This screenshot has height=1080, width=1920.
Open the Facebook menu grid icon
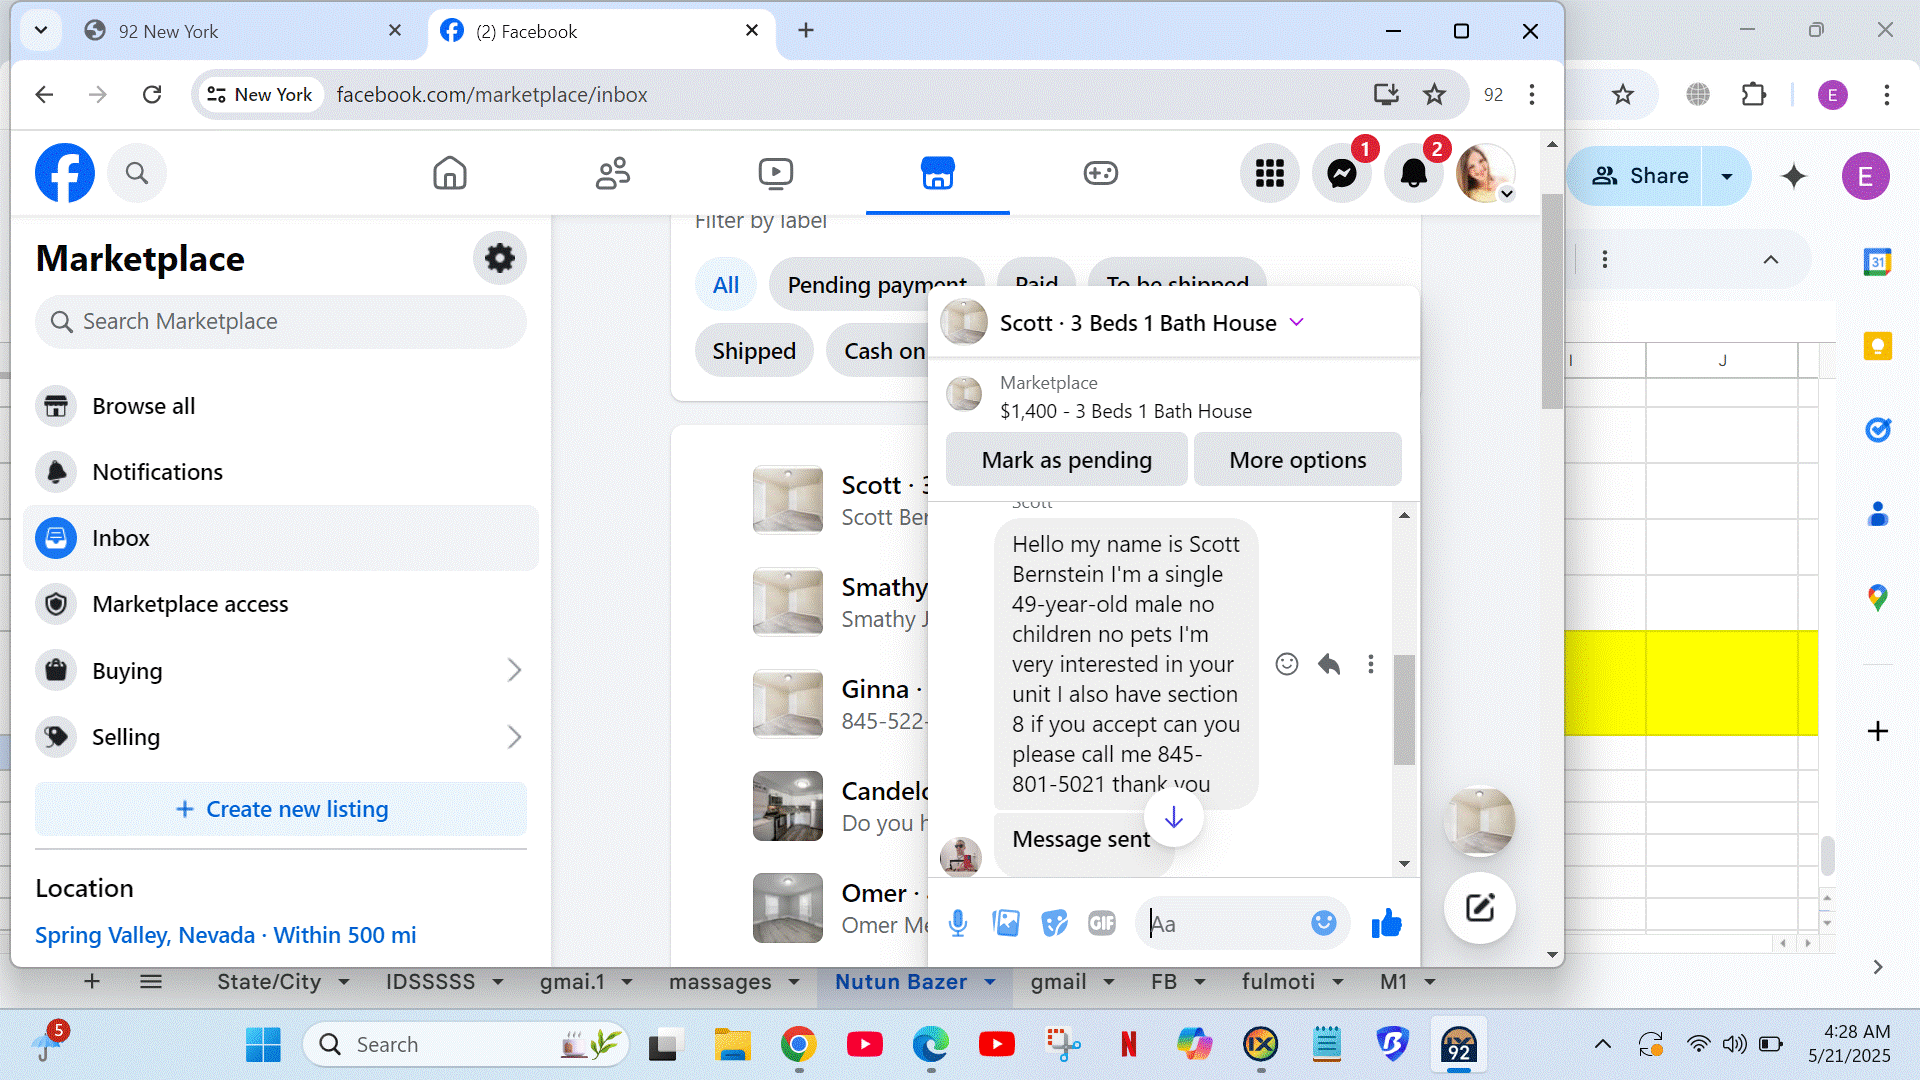point(1269,174)
